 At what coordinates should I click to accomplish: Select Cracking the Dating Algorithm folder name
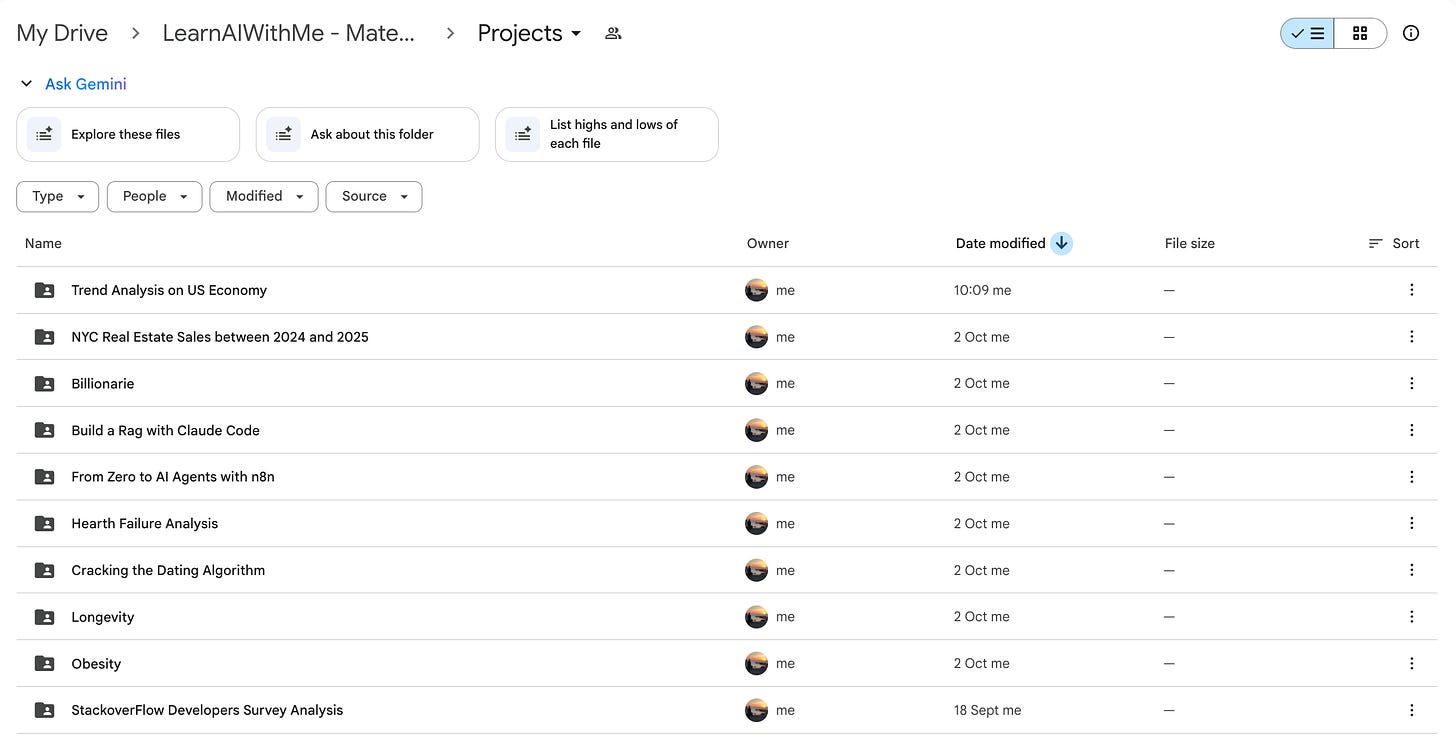coord(168,570)
